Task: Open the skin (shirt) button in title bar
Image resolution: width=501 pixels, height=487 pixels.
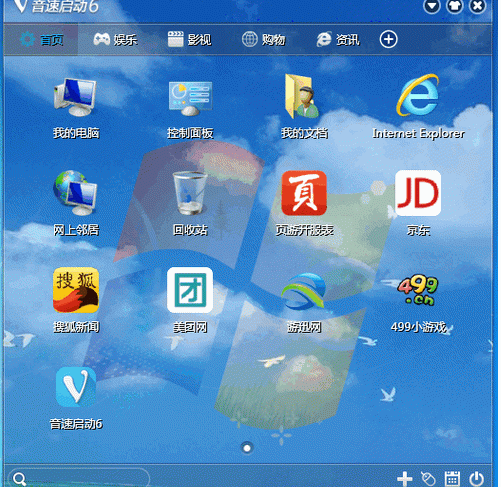Action: pyautogui.click(x=455, y=6)
